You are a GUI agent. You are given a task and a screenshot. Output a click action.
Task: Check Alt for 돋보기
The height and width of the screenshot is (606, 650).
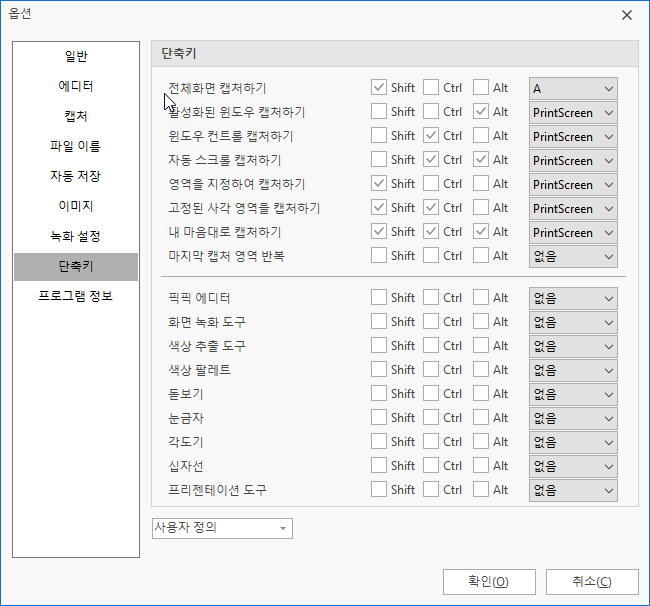coord(481,394)
